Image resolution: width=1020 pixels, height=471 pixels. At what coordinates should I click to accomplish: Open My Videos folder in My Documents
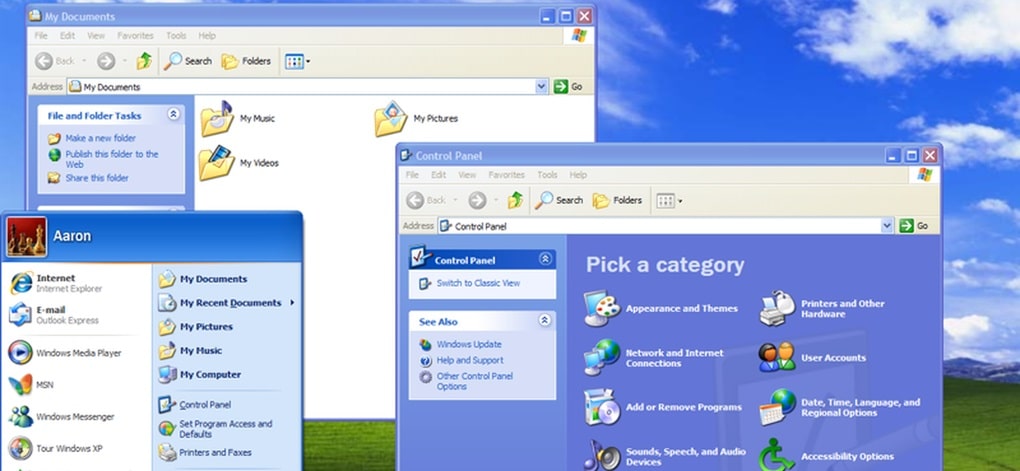[239, 163]
